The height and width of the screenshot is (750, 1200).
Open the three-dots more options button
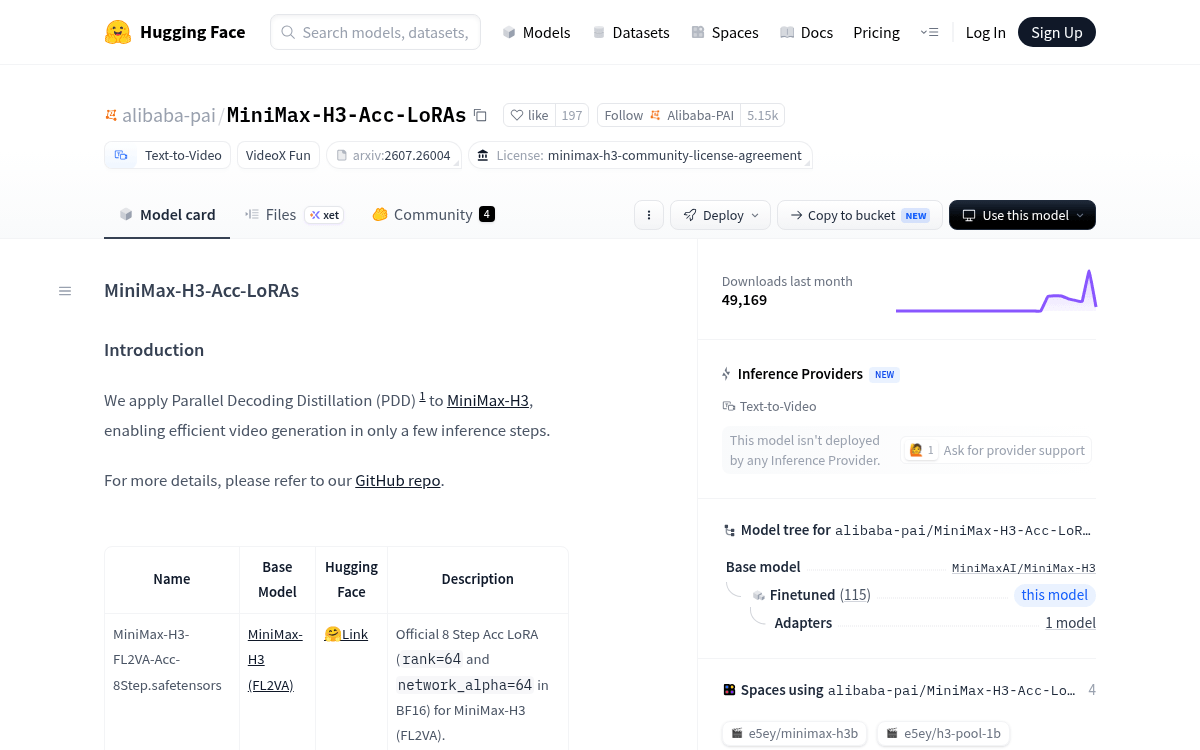(x=649, y=215)
